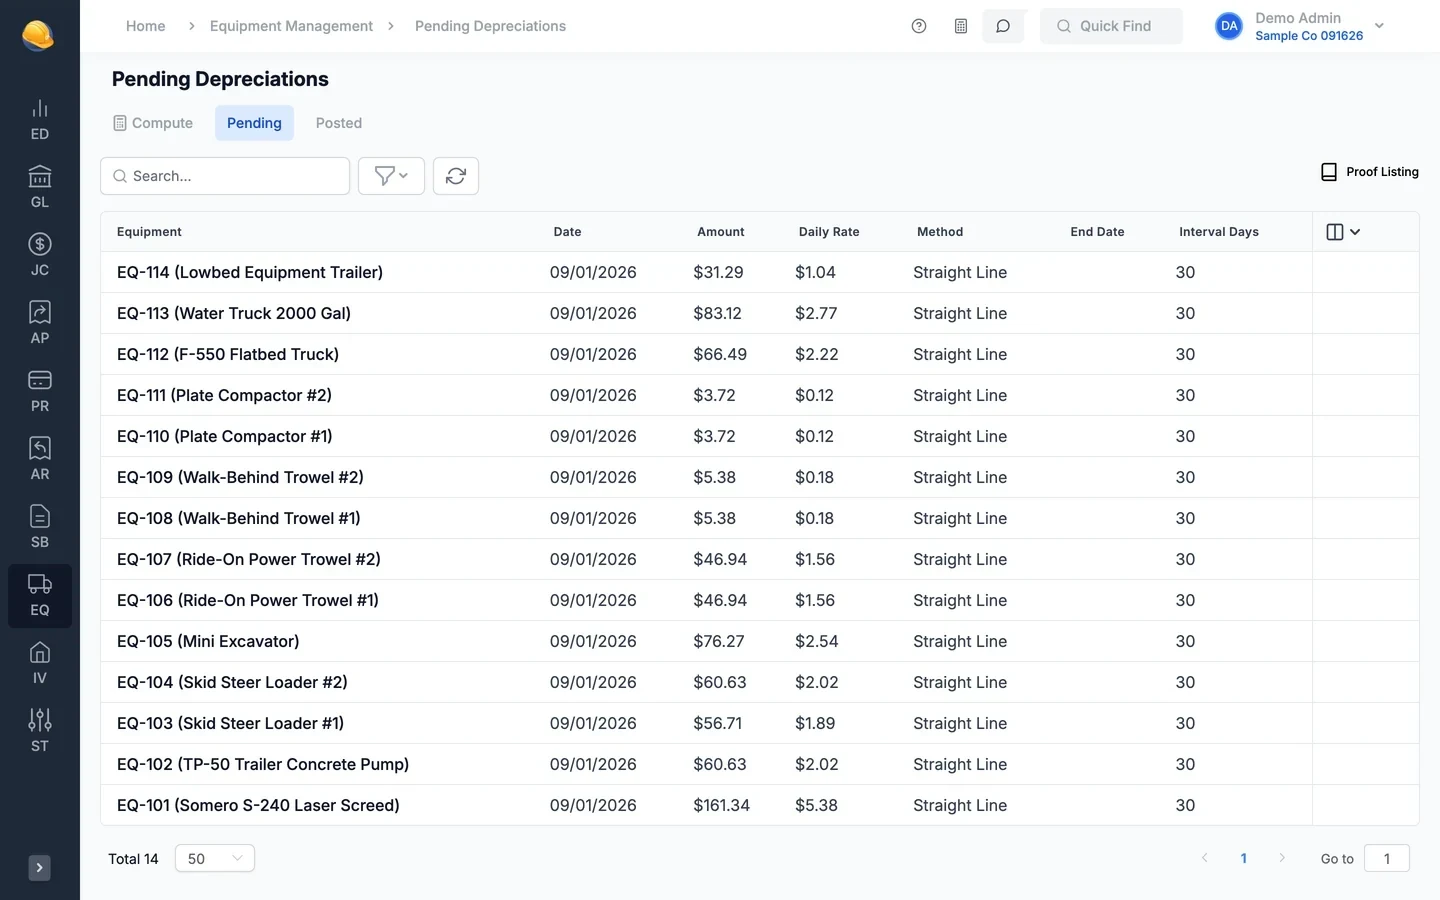Open the Quick Find search box
This screenshot has width=1440, height=900.
click(1111, 26)
